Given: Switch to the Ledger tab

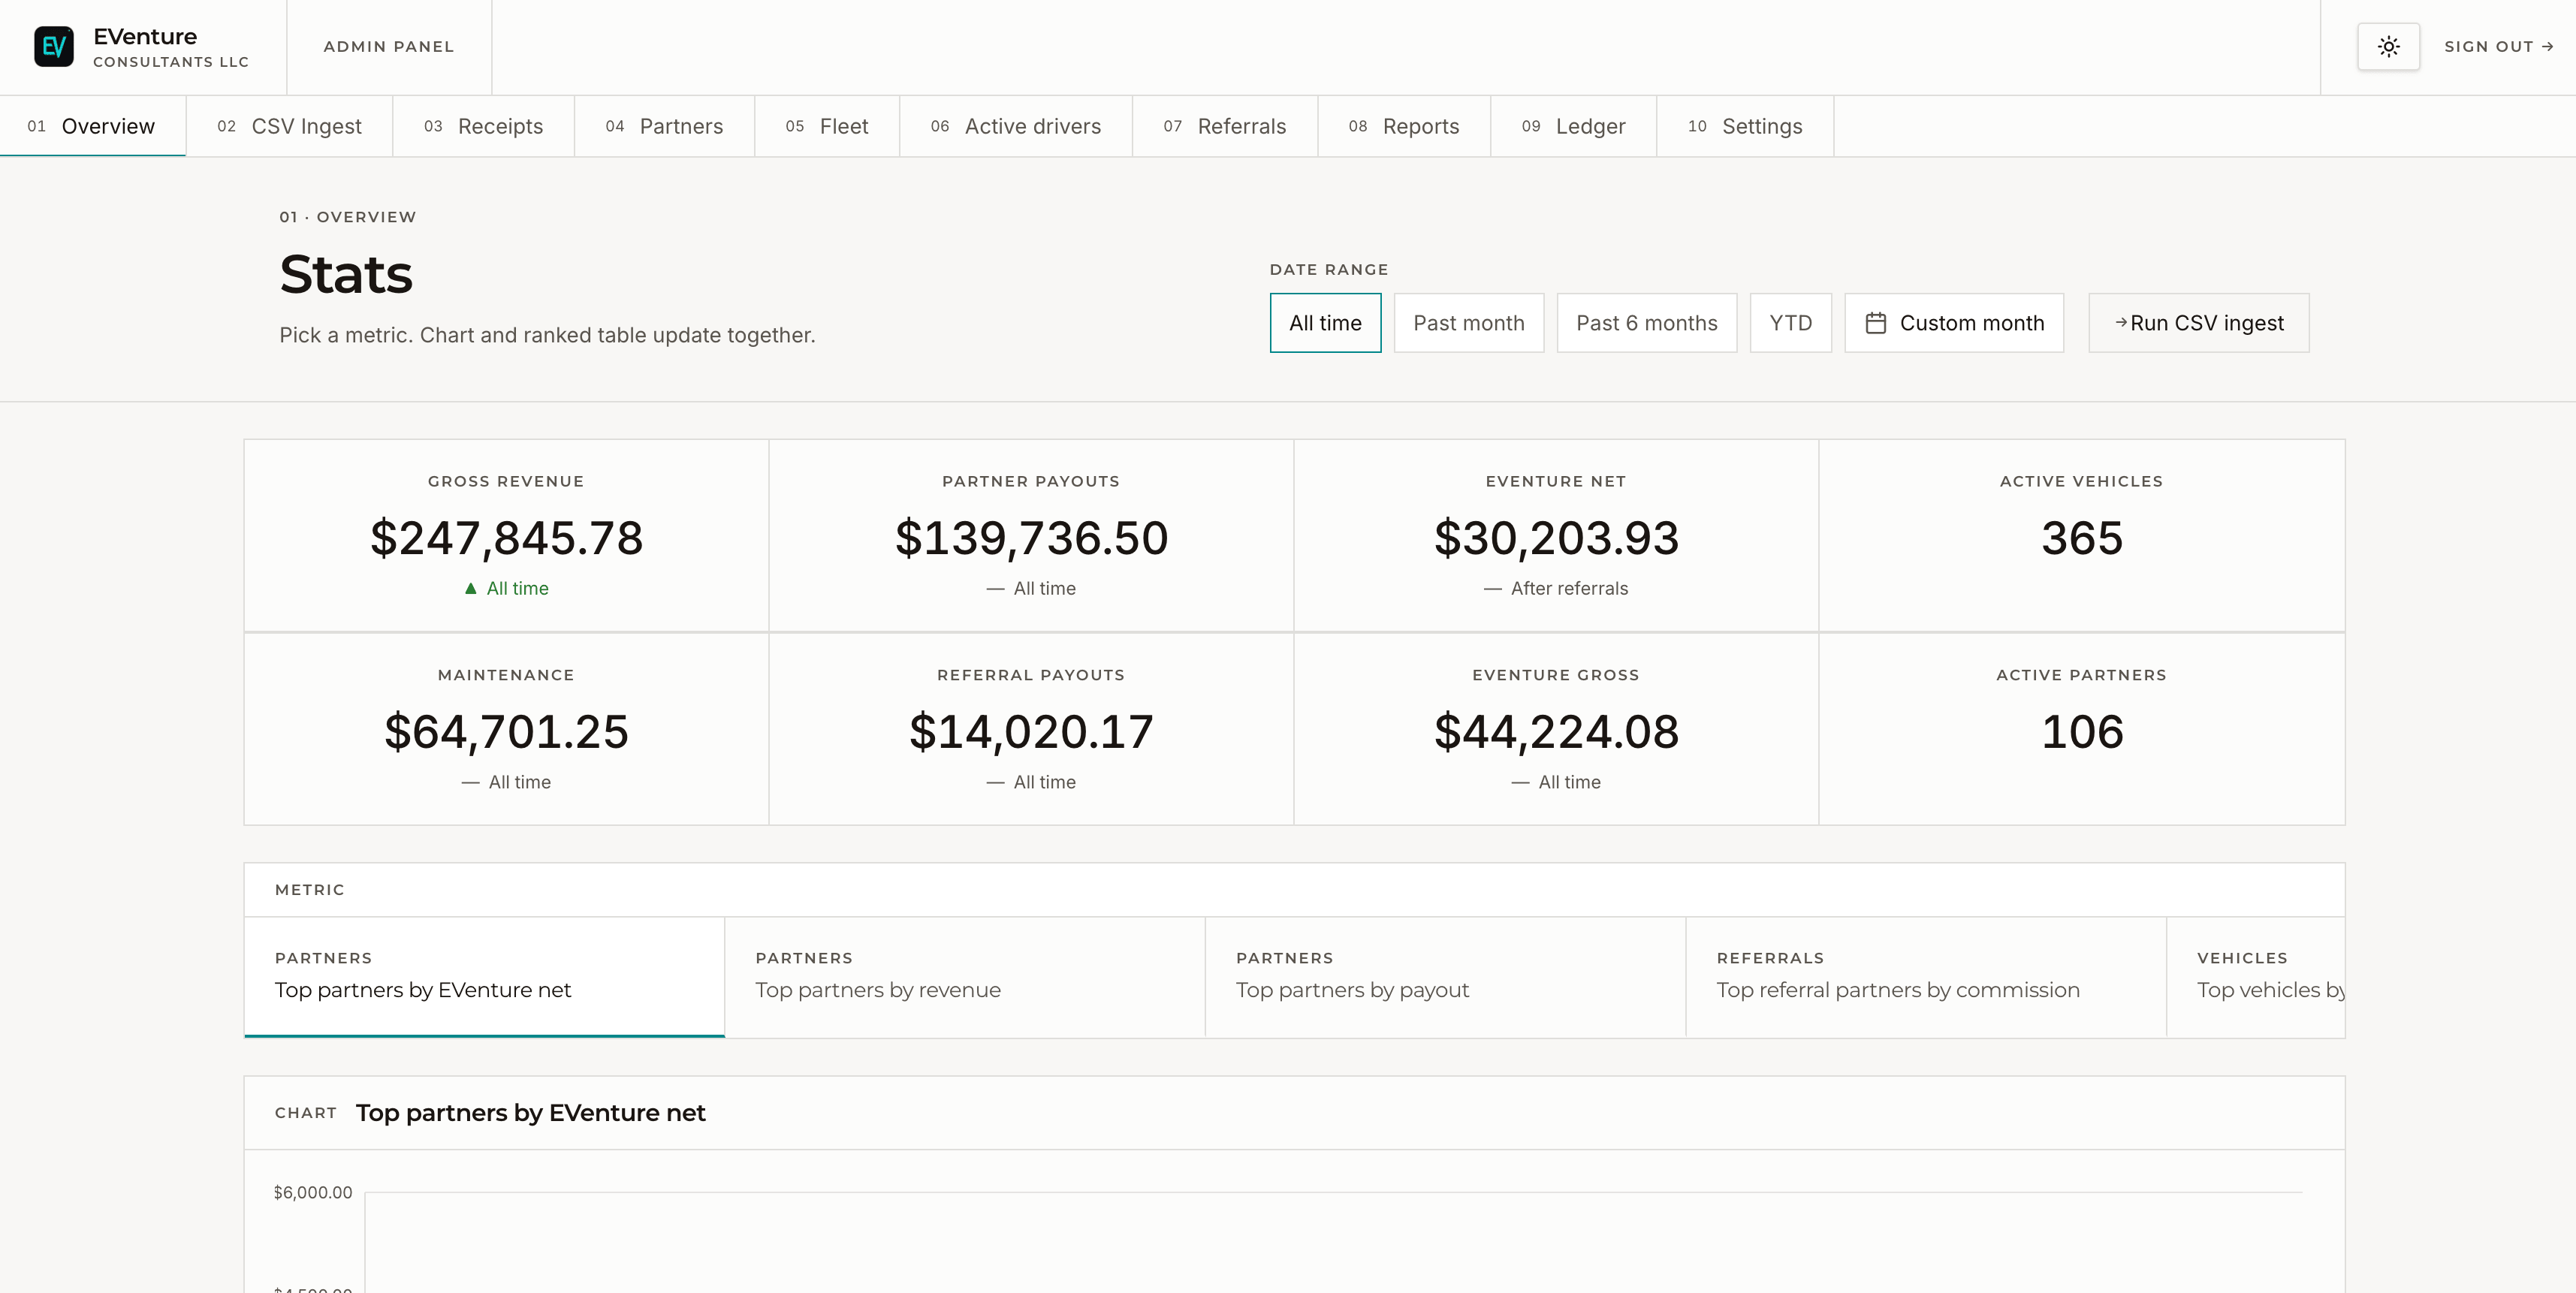Looking at the screenshot, I should tap(1573, 126).
